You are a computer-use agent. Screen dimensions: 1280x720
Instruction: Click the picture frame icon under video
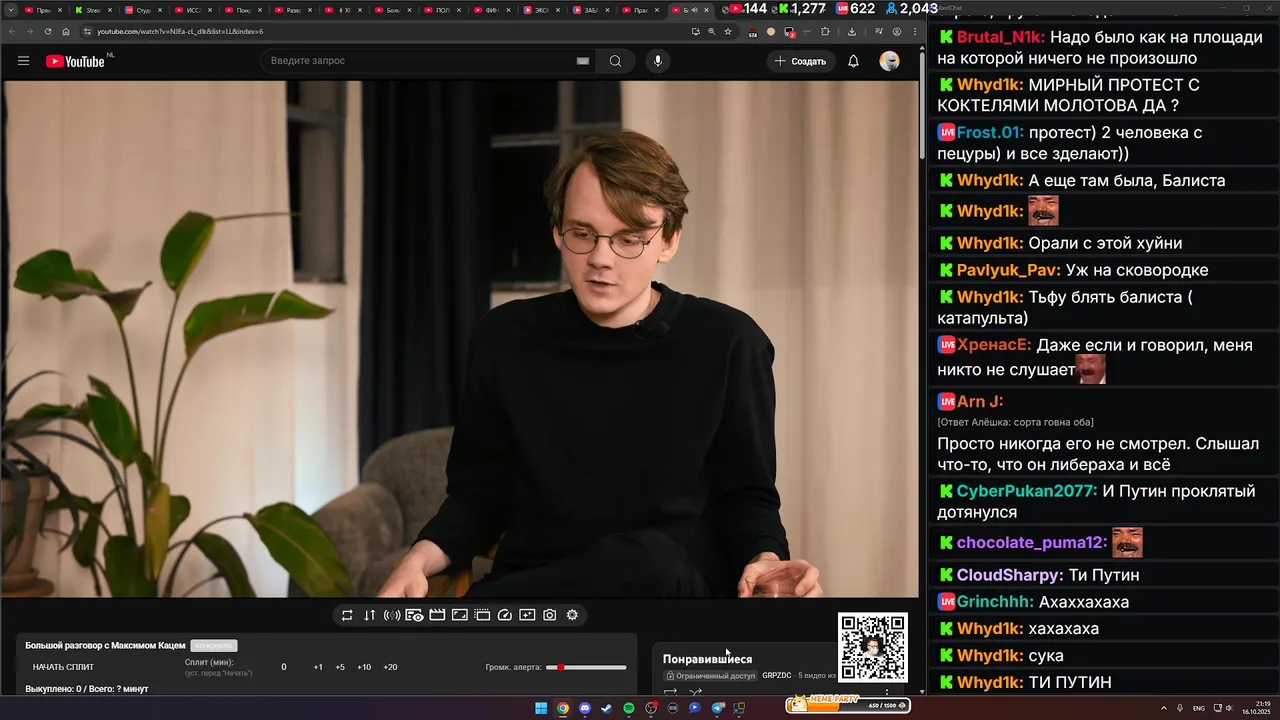pyautogui.click(x=460, y=615)
